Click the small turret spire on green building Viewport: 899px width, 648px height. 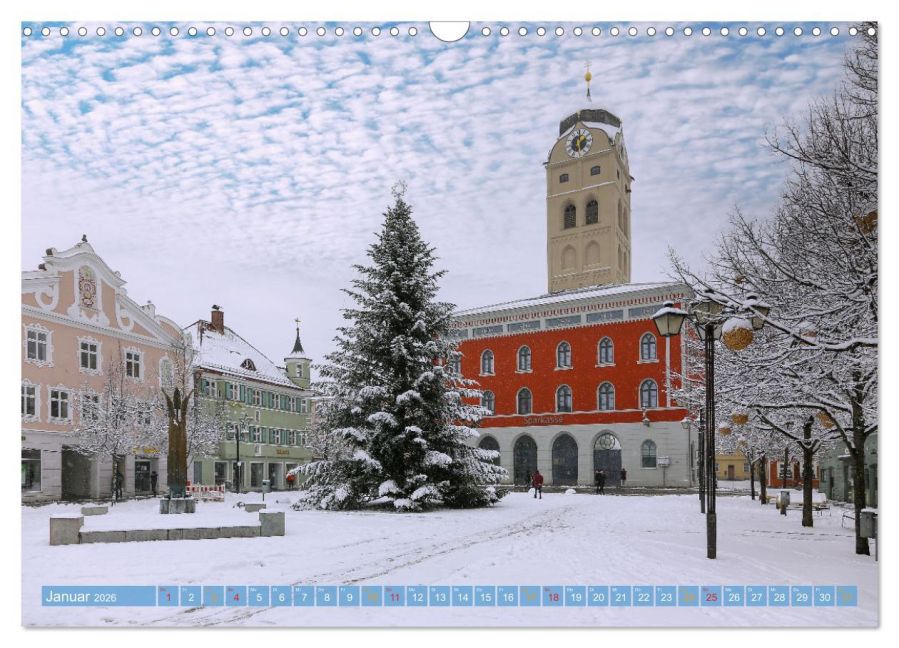pyautogui.click(x=297, y=342)
